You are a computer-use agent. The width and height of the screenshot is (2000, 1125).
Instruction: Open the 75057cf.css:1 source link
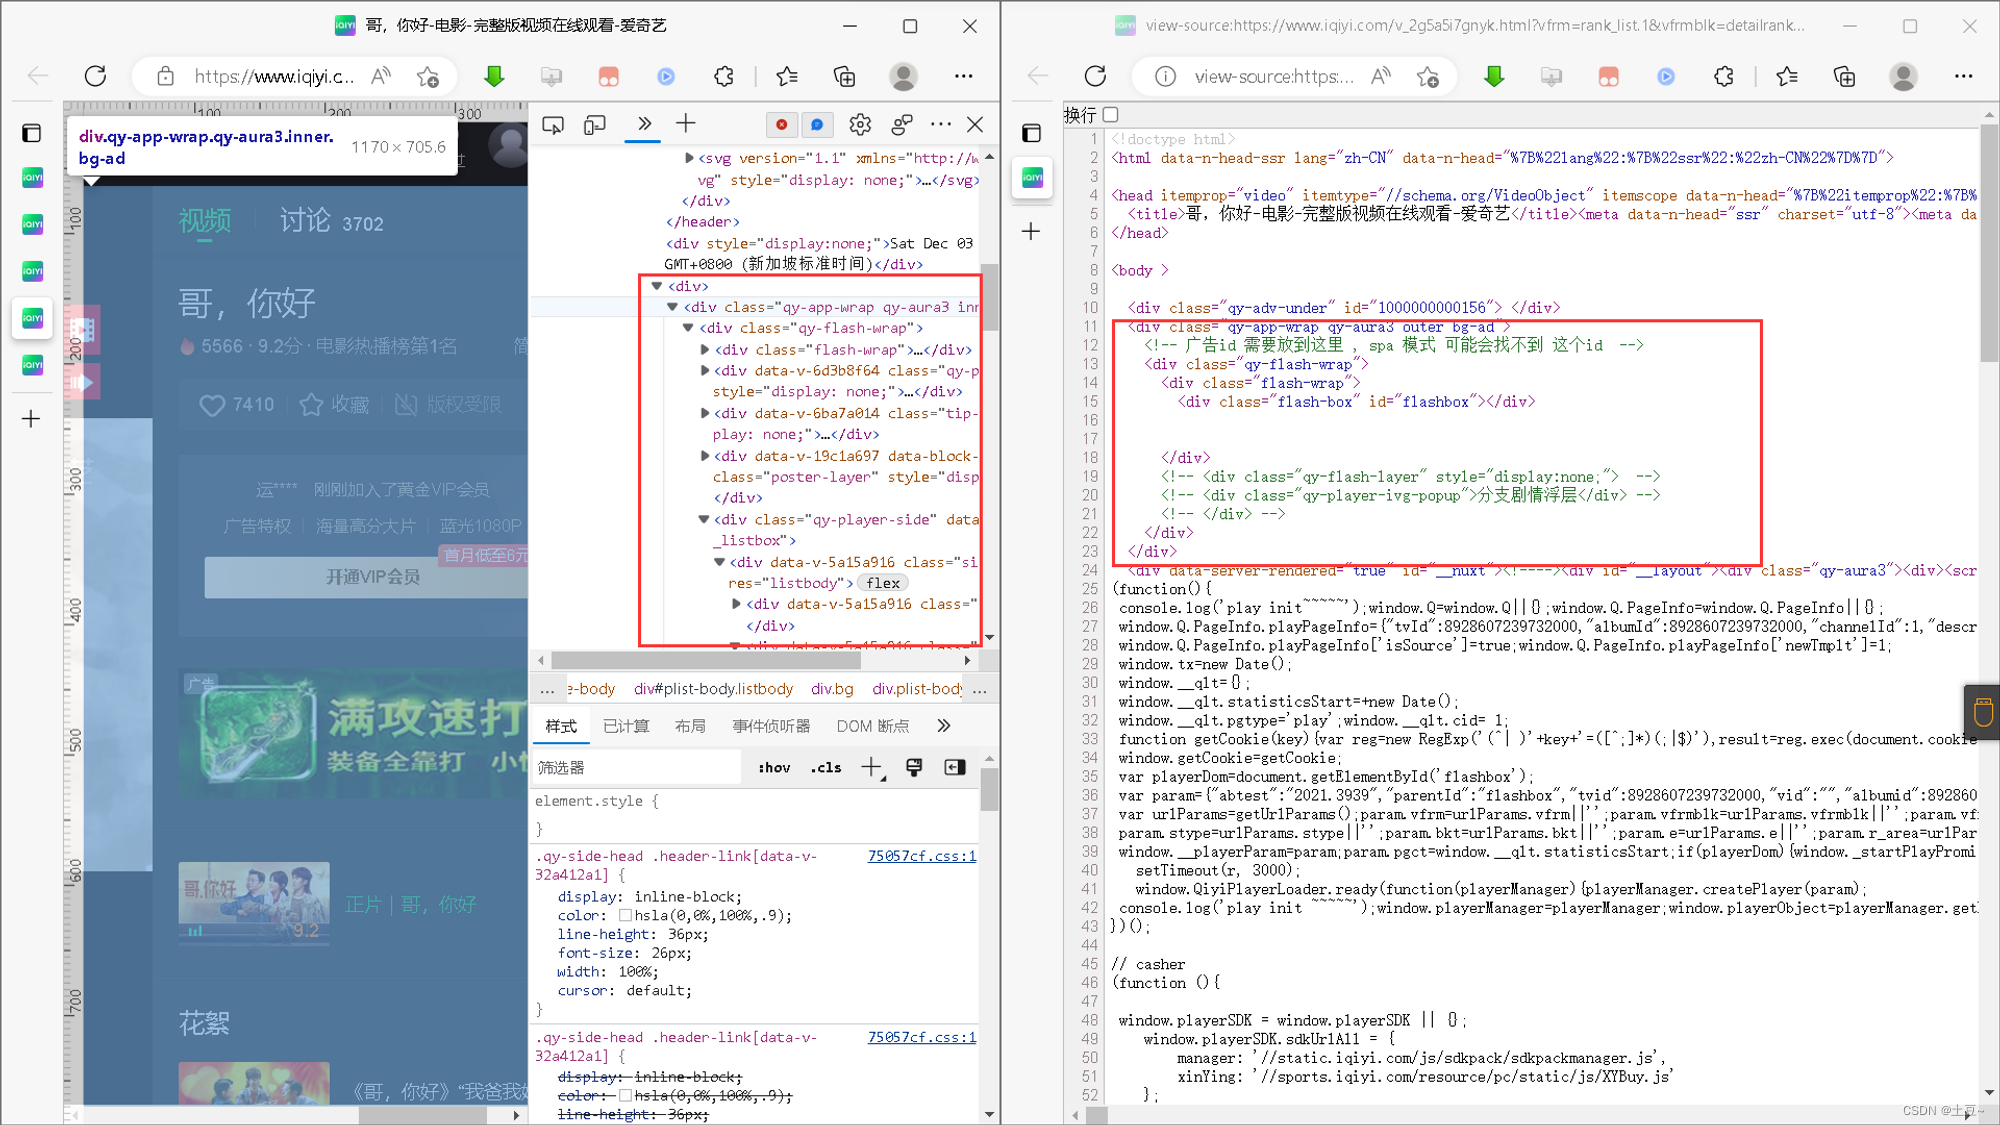921,856
